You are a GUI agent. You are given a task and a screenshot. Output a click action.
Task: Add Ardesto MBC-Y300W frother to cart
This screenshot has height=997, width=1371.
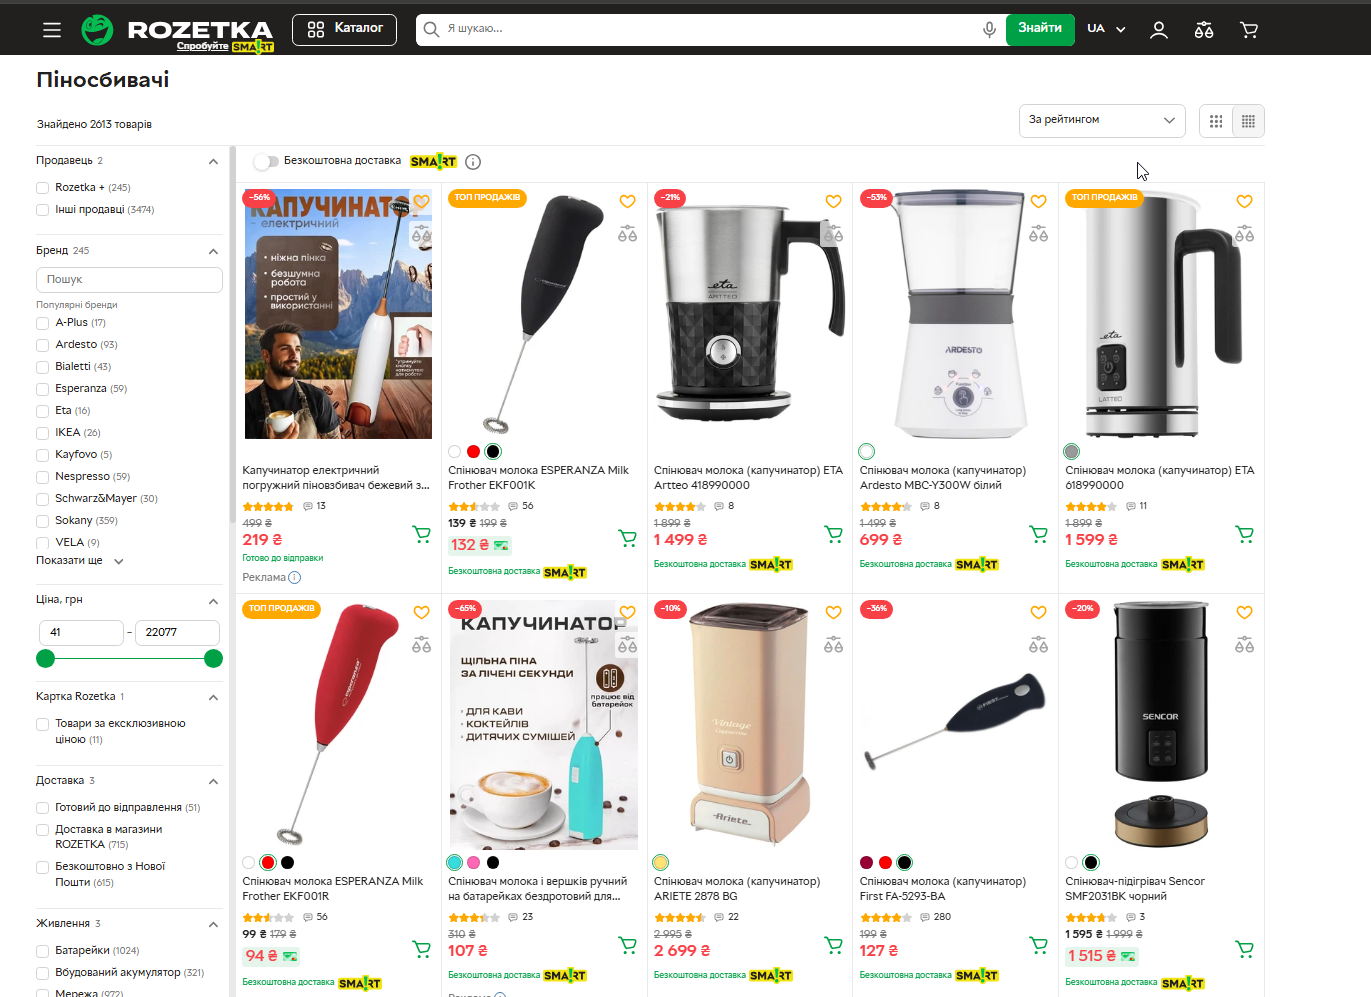[1039, 534]
